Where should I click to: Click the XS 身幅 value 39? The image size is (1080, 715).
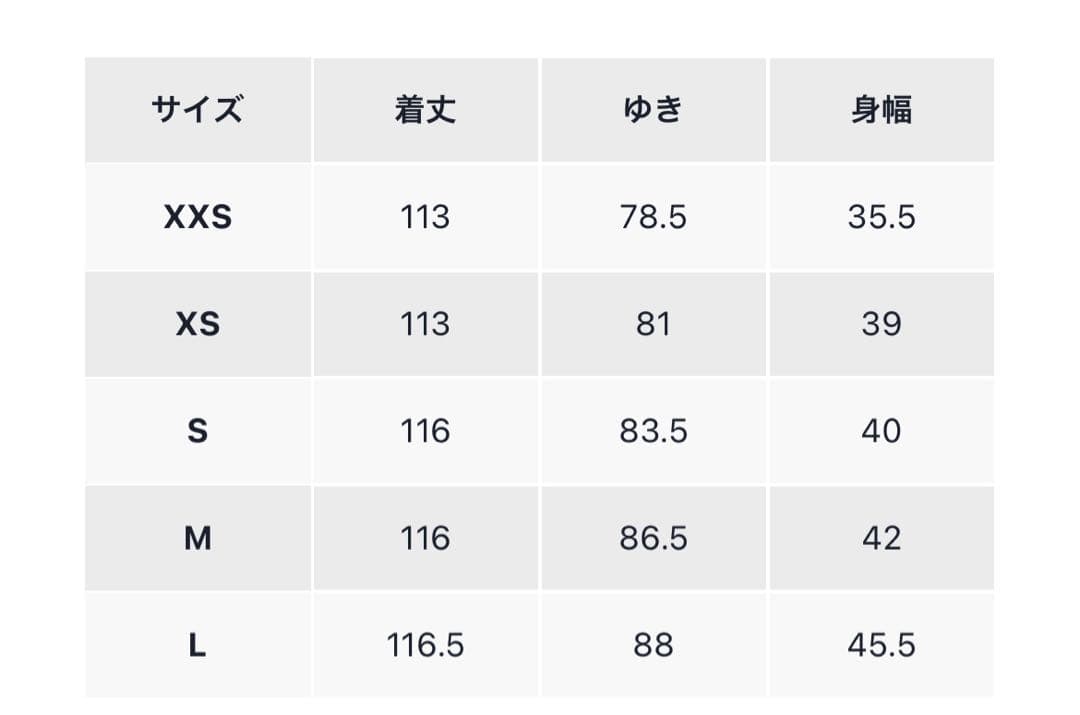coord(881,324)
